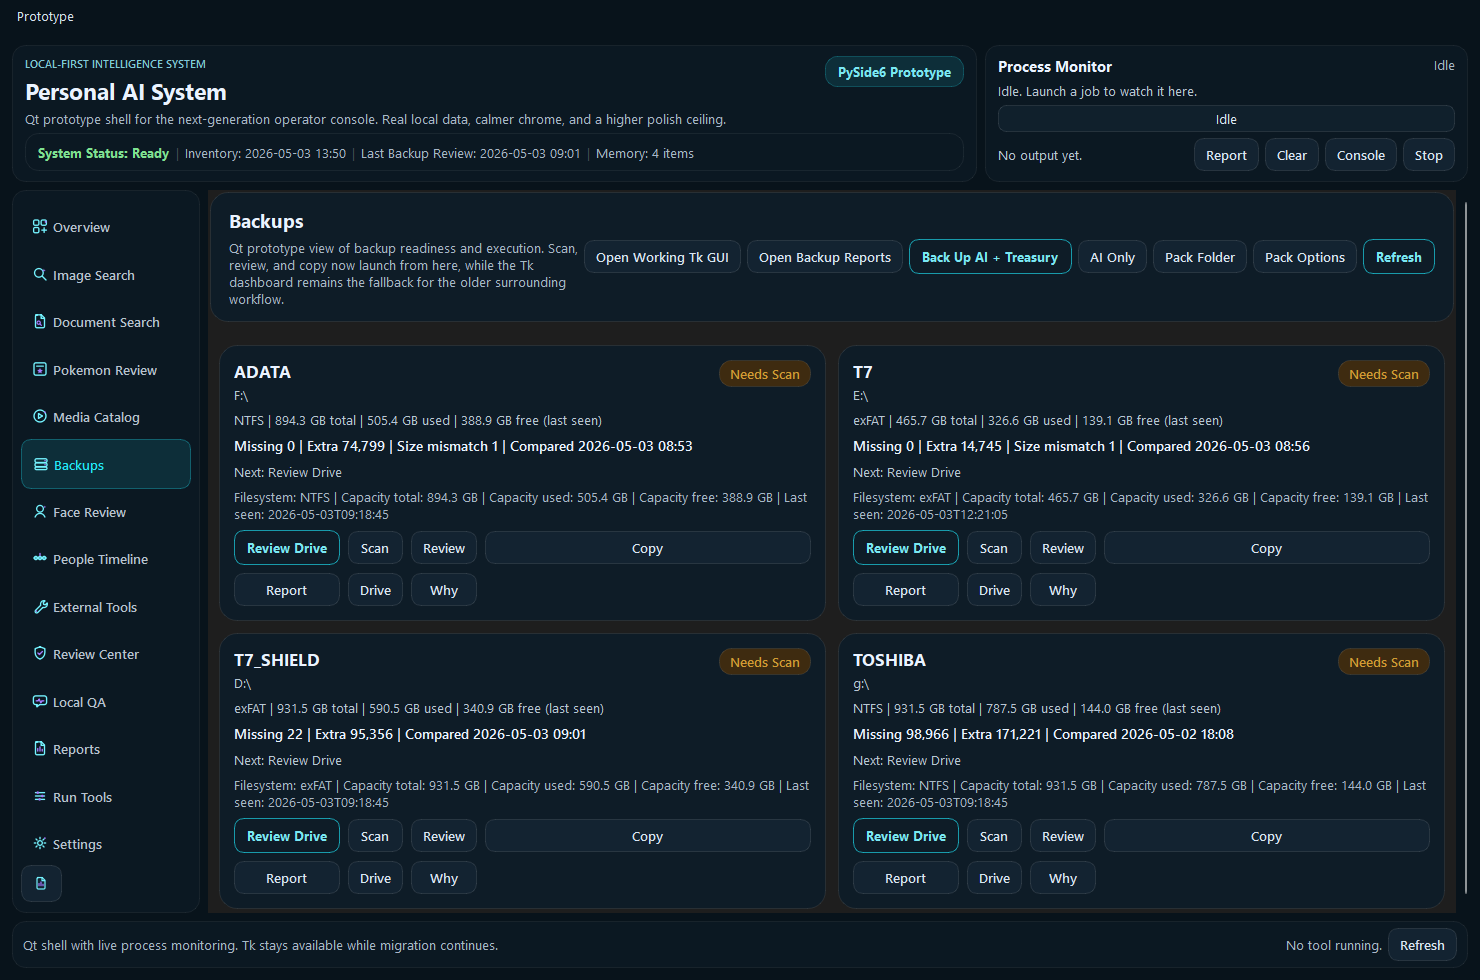
Task: Click the document icon button below Settings
Action: (x=41, y=884)
